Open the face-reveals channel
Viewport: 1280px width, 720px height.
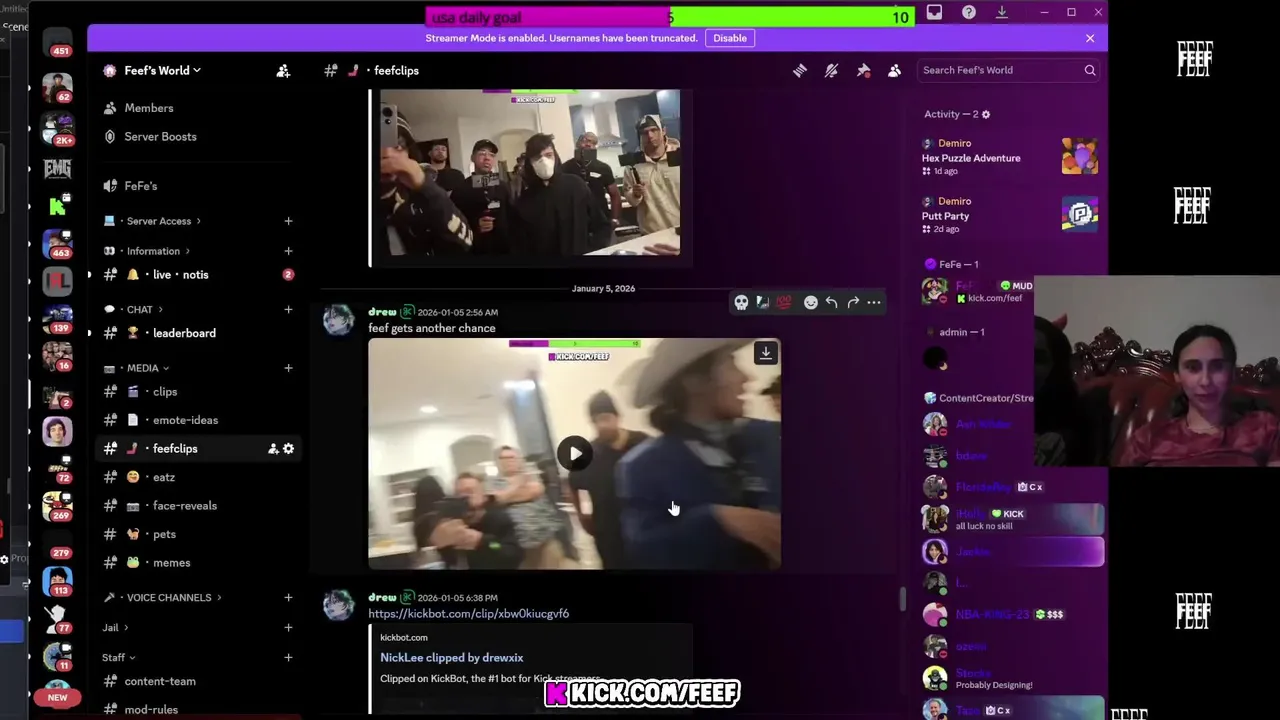[x=196, y=506]
